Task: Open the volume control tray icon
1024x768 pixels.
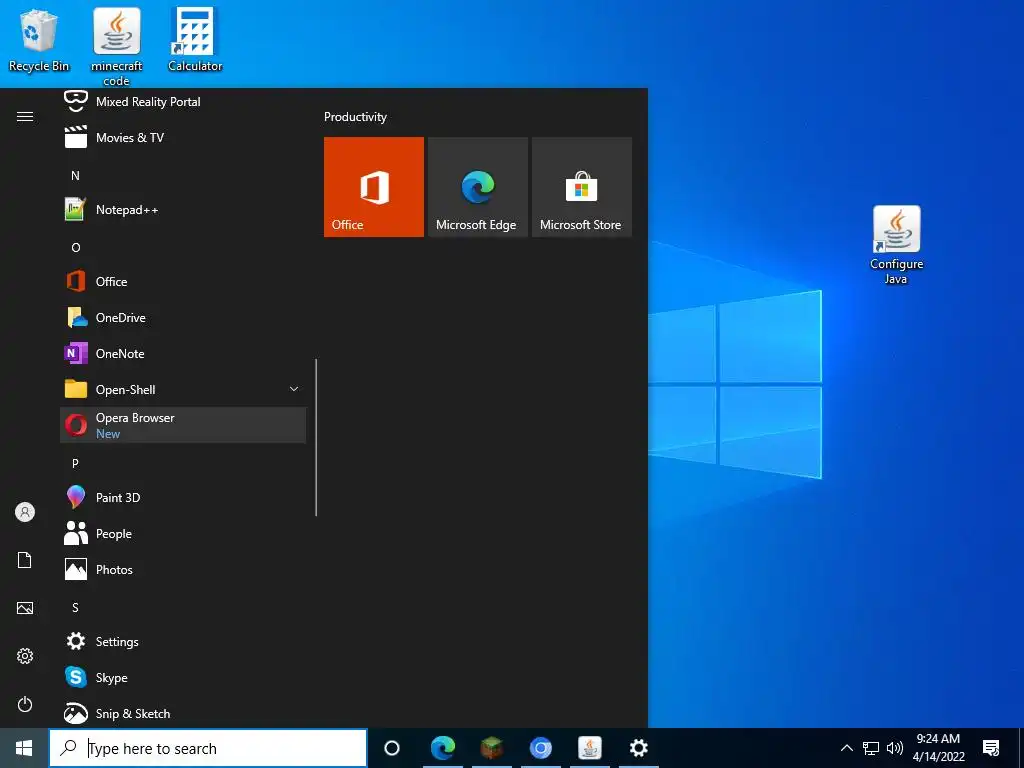Action: (x=895, y=748)
